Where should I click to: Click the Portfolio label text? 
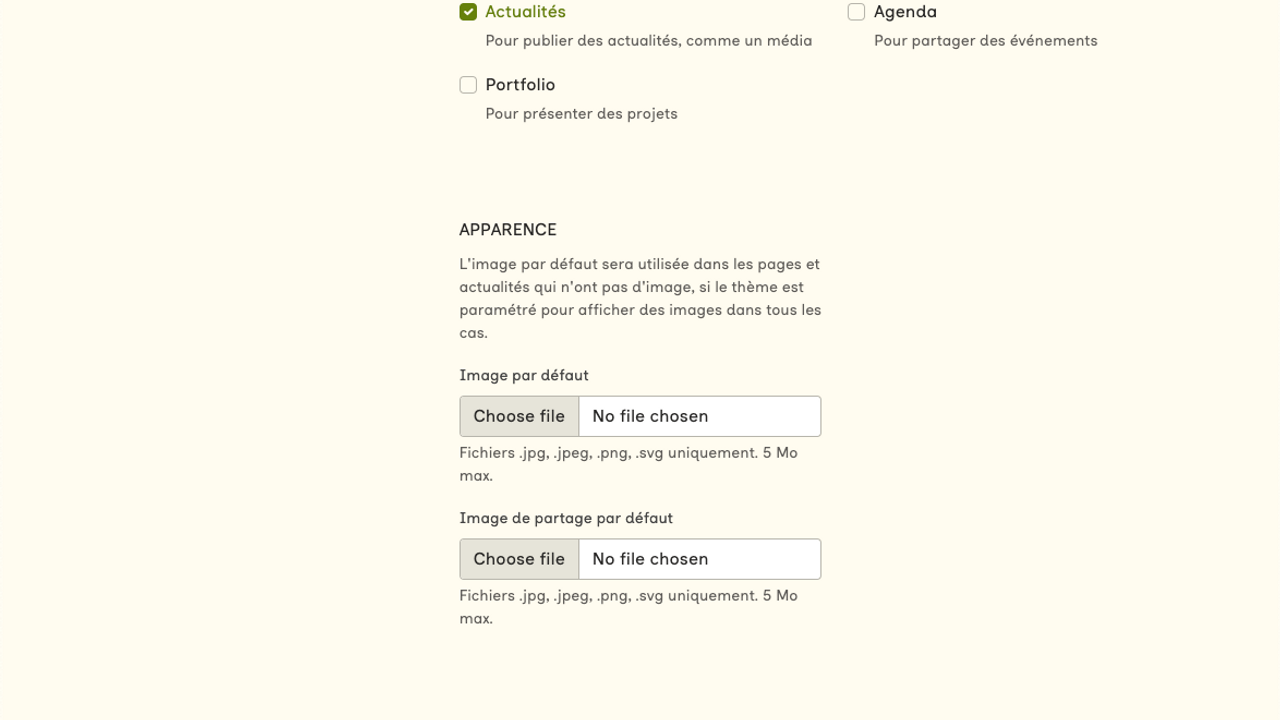(520, 85)
